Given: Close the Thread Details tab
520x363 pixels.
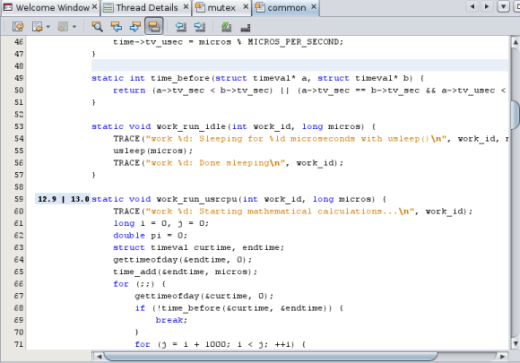Looking at the screenshot, I should [x=186, y=7].
